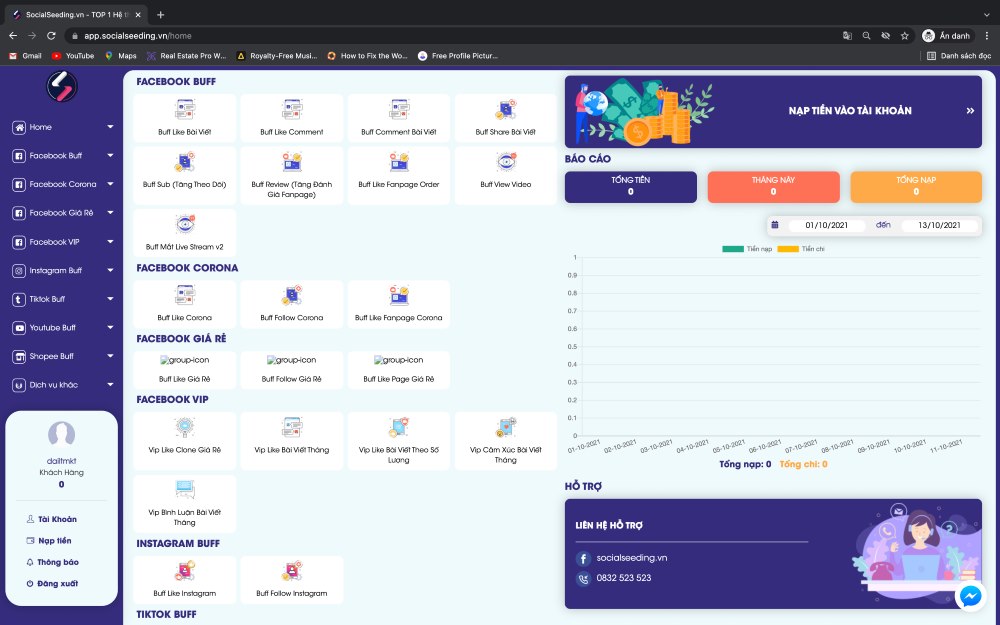This screenshot has width=1000, height=625.
Task: Click the start date field 01/10/2021
Action: (826, 225)
